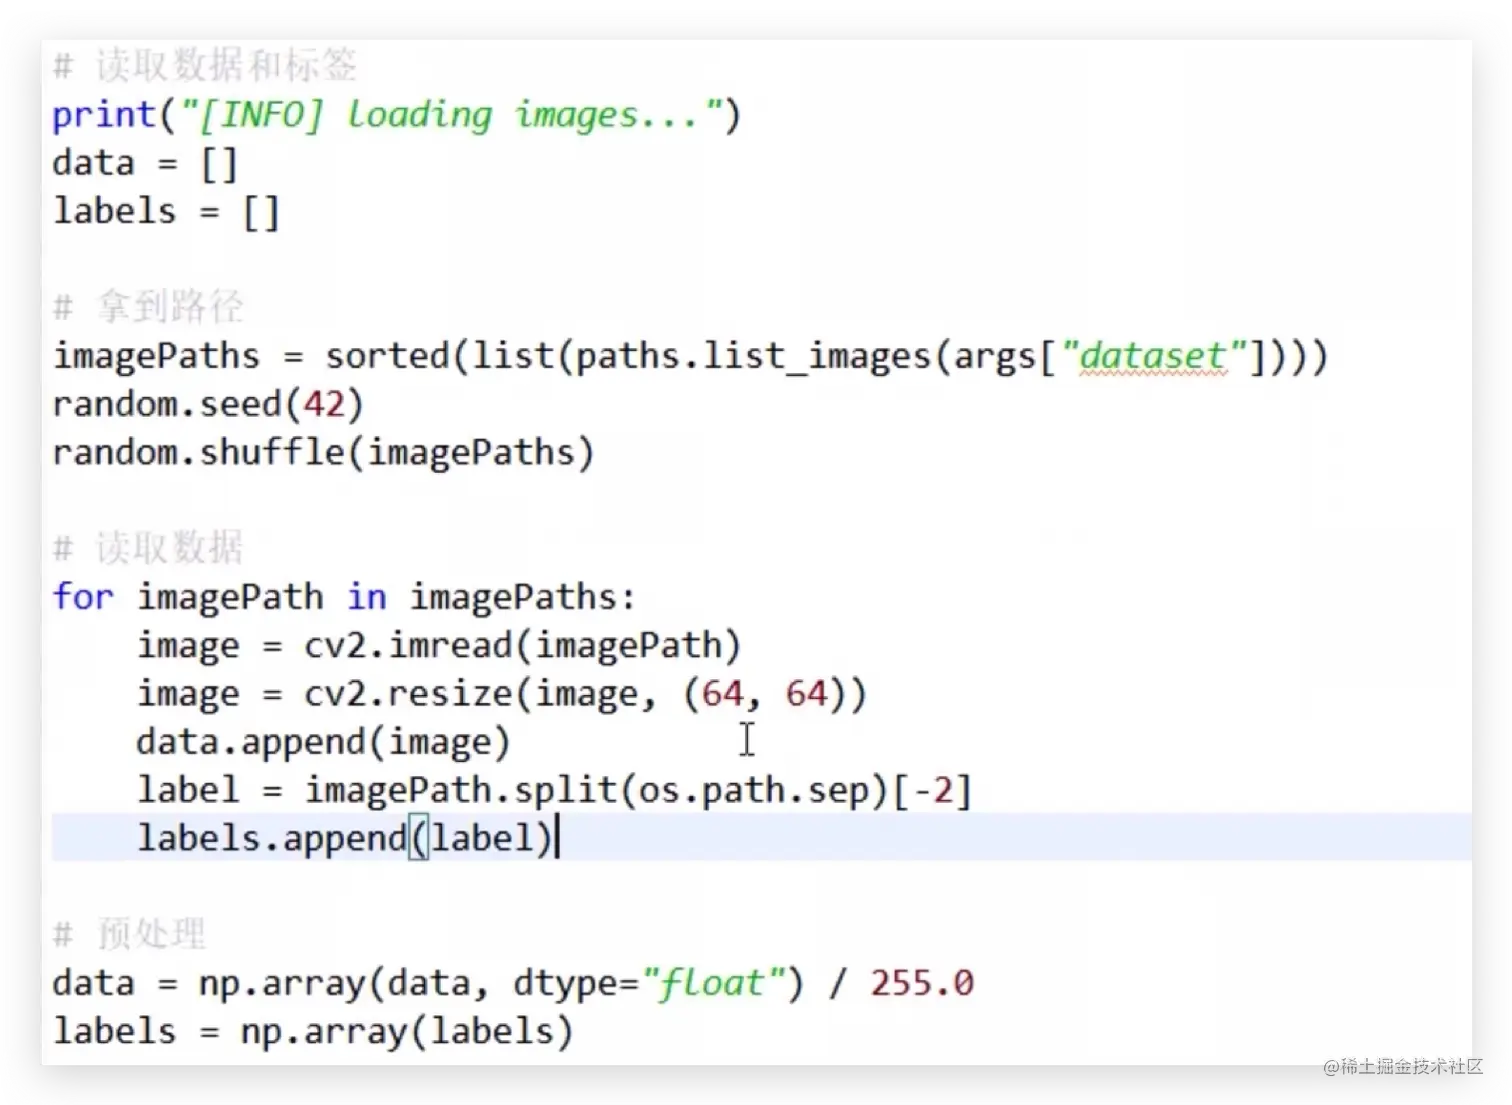This screenshot has height=1105, width=1512.
Task: Click the line "labels = np.array(labels)"
Action: (x=313, y=1031)
